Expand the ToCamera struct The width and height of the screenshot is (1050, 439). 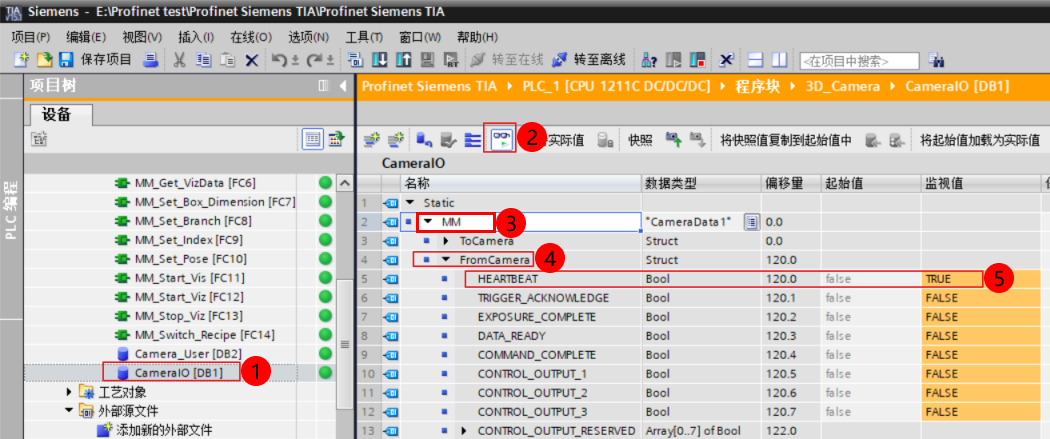(446, 240)
